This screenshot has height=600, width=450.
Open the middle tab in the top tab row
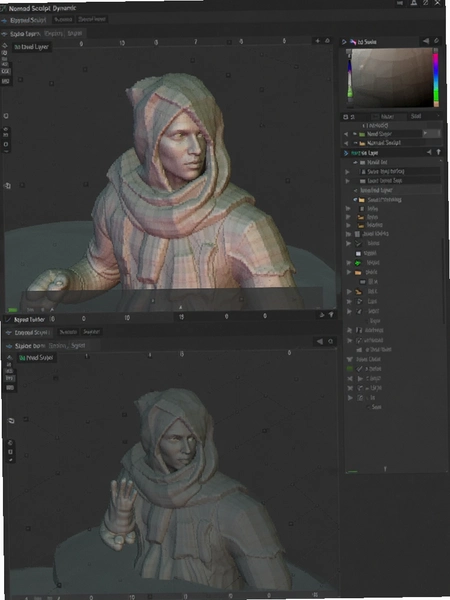click(62, 19)
